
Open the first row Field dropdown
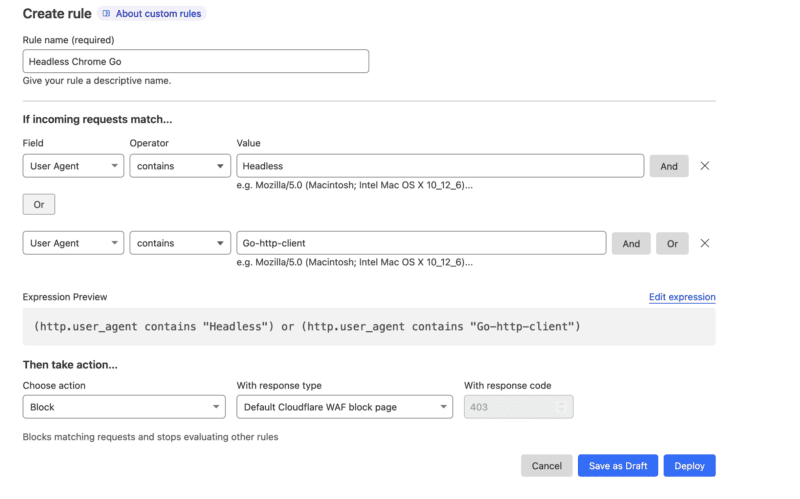[73, 166]
